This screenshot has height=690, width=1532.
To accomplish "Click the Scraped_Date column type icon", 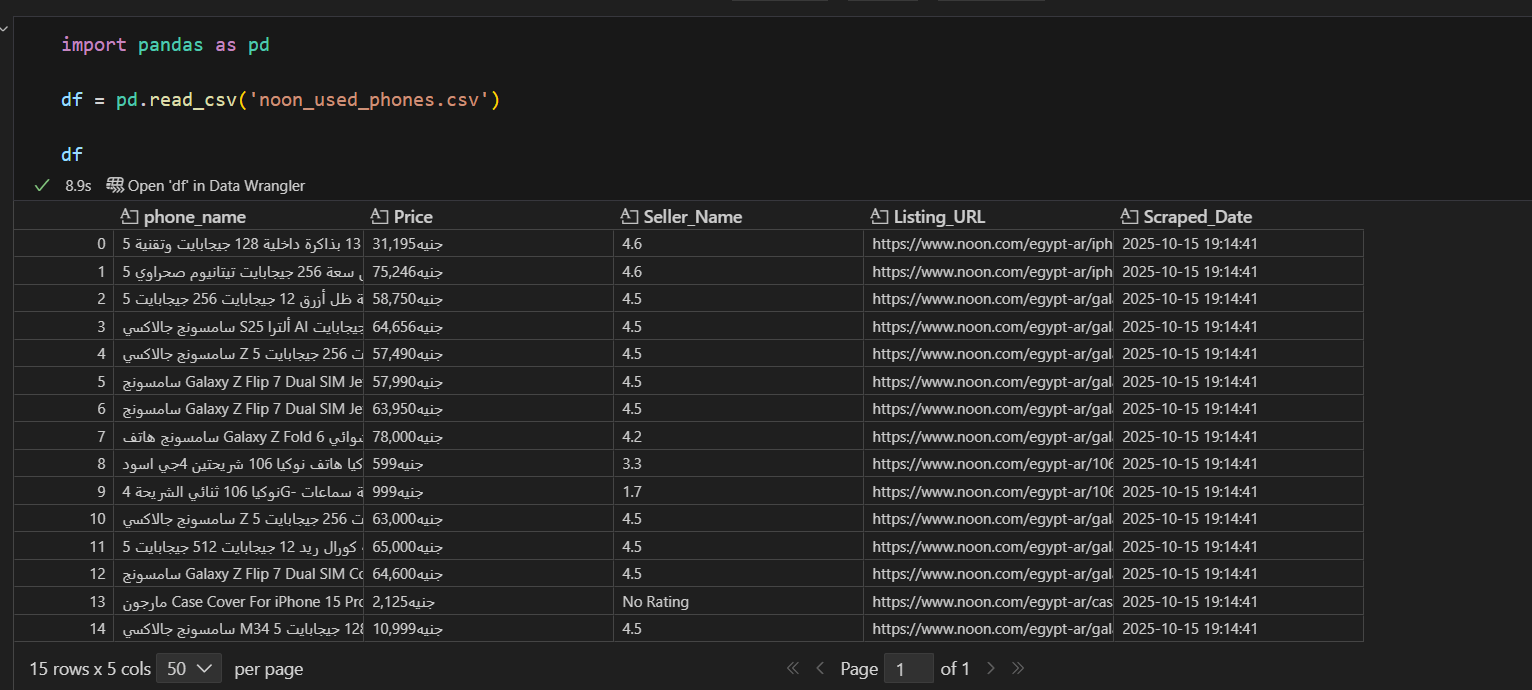I will (x=1129, y=217).
